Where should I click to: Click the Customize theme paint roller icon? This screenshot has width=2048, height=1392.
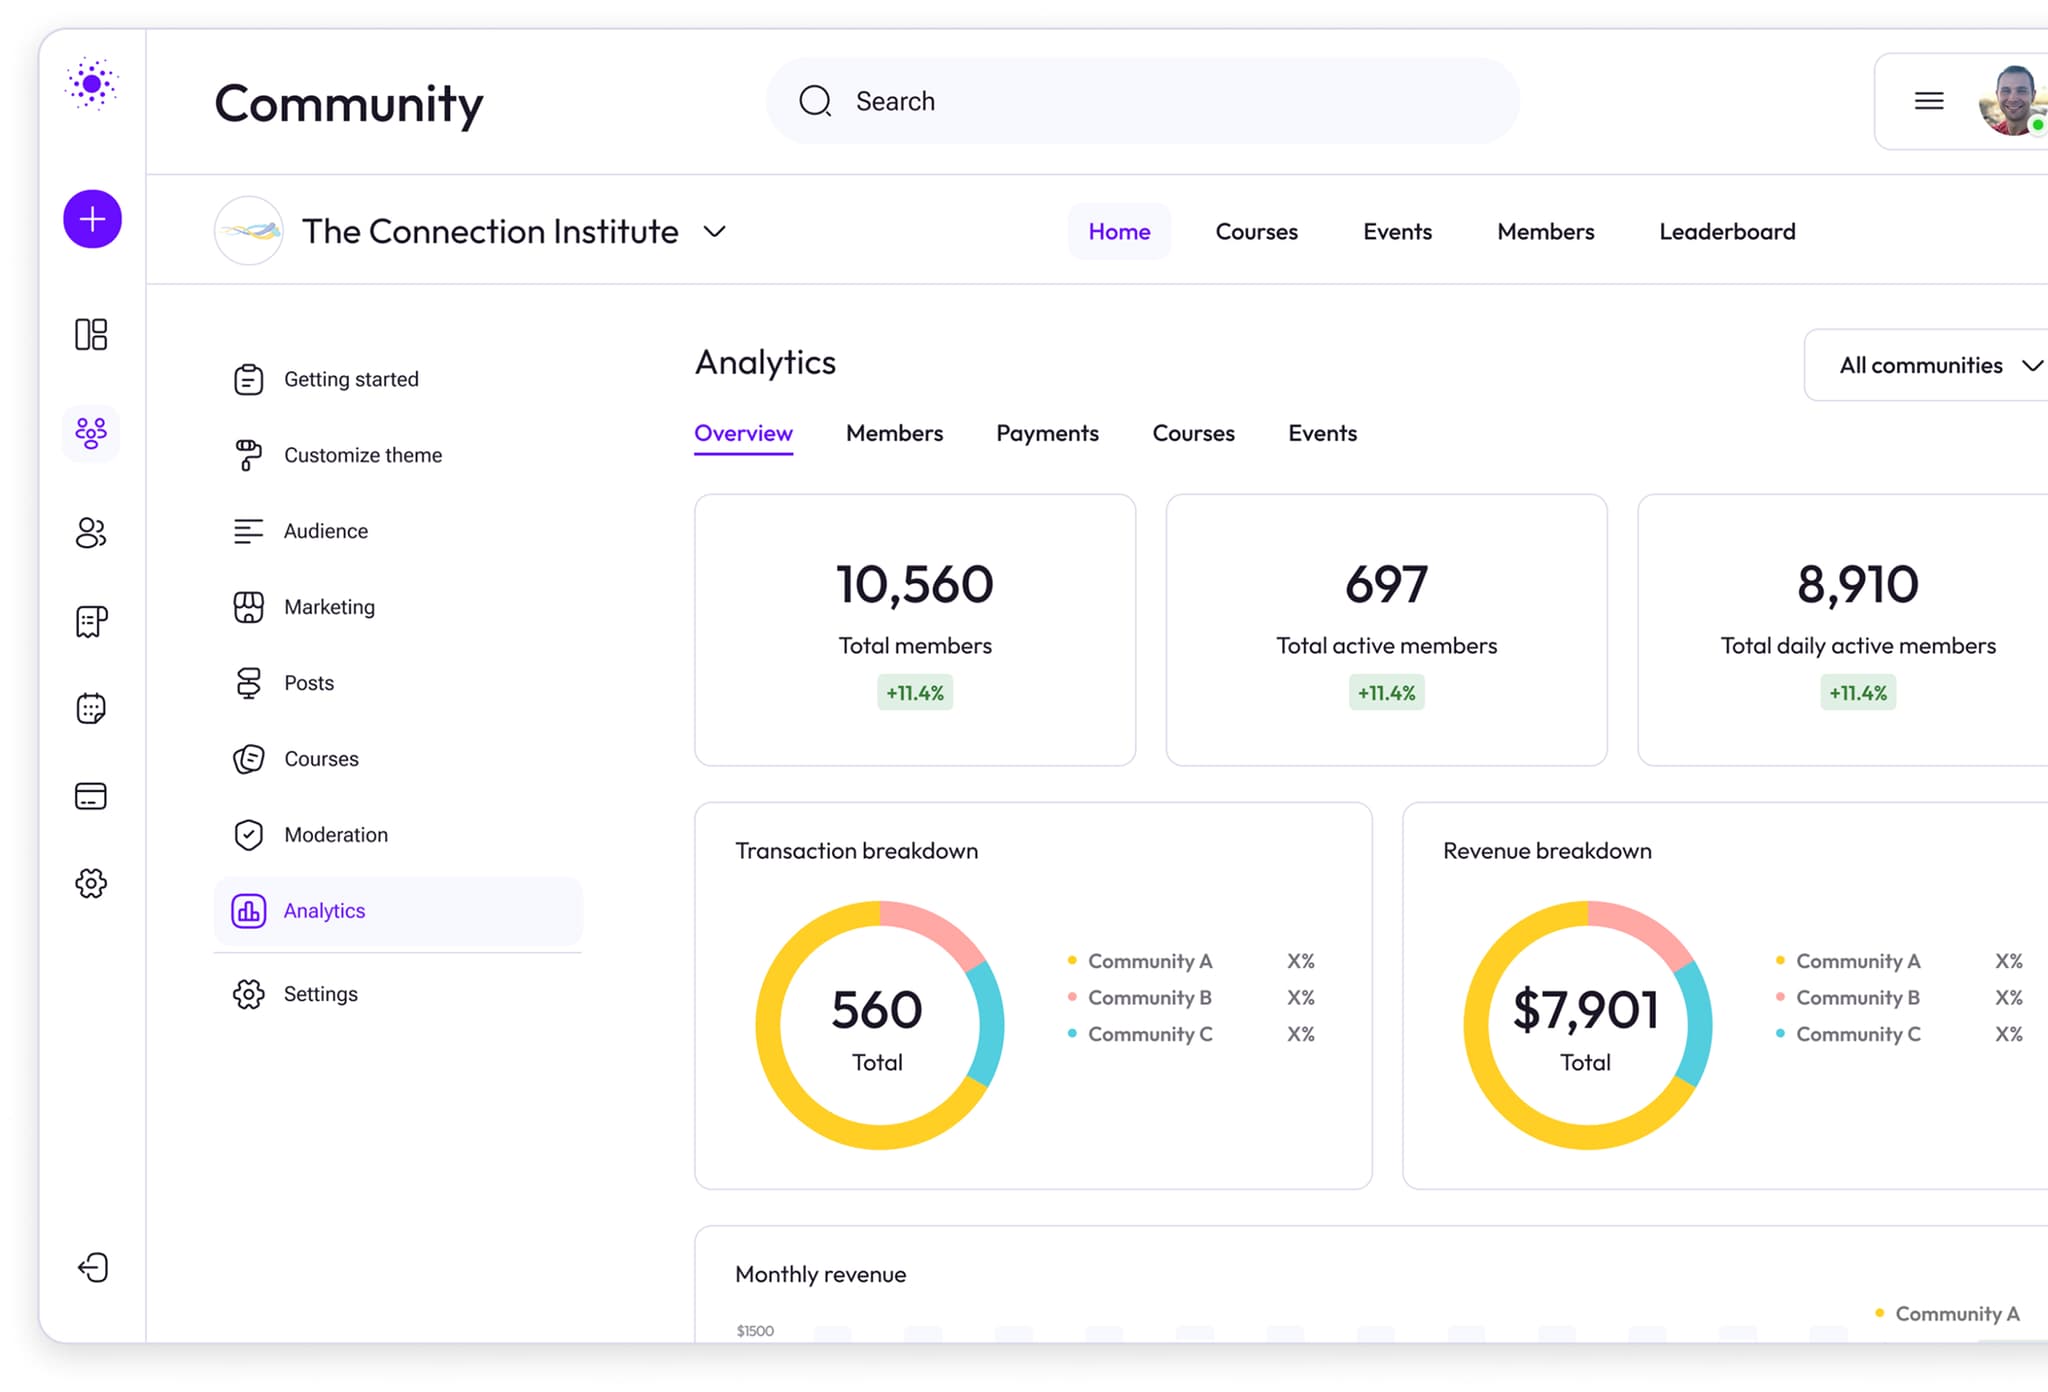click(248, 455)
